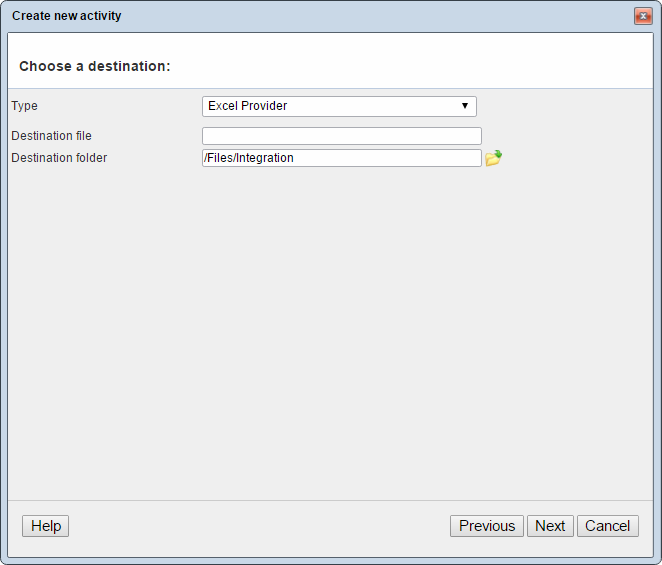Click the Destination folder label
The width and height of the screenshot is (662, 565).
coord(59,158)
